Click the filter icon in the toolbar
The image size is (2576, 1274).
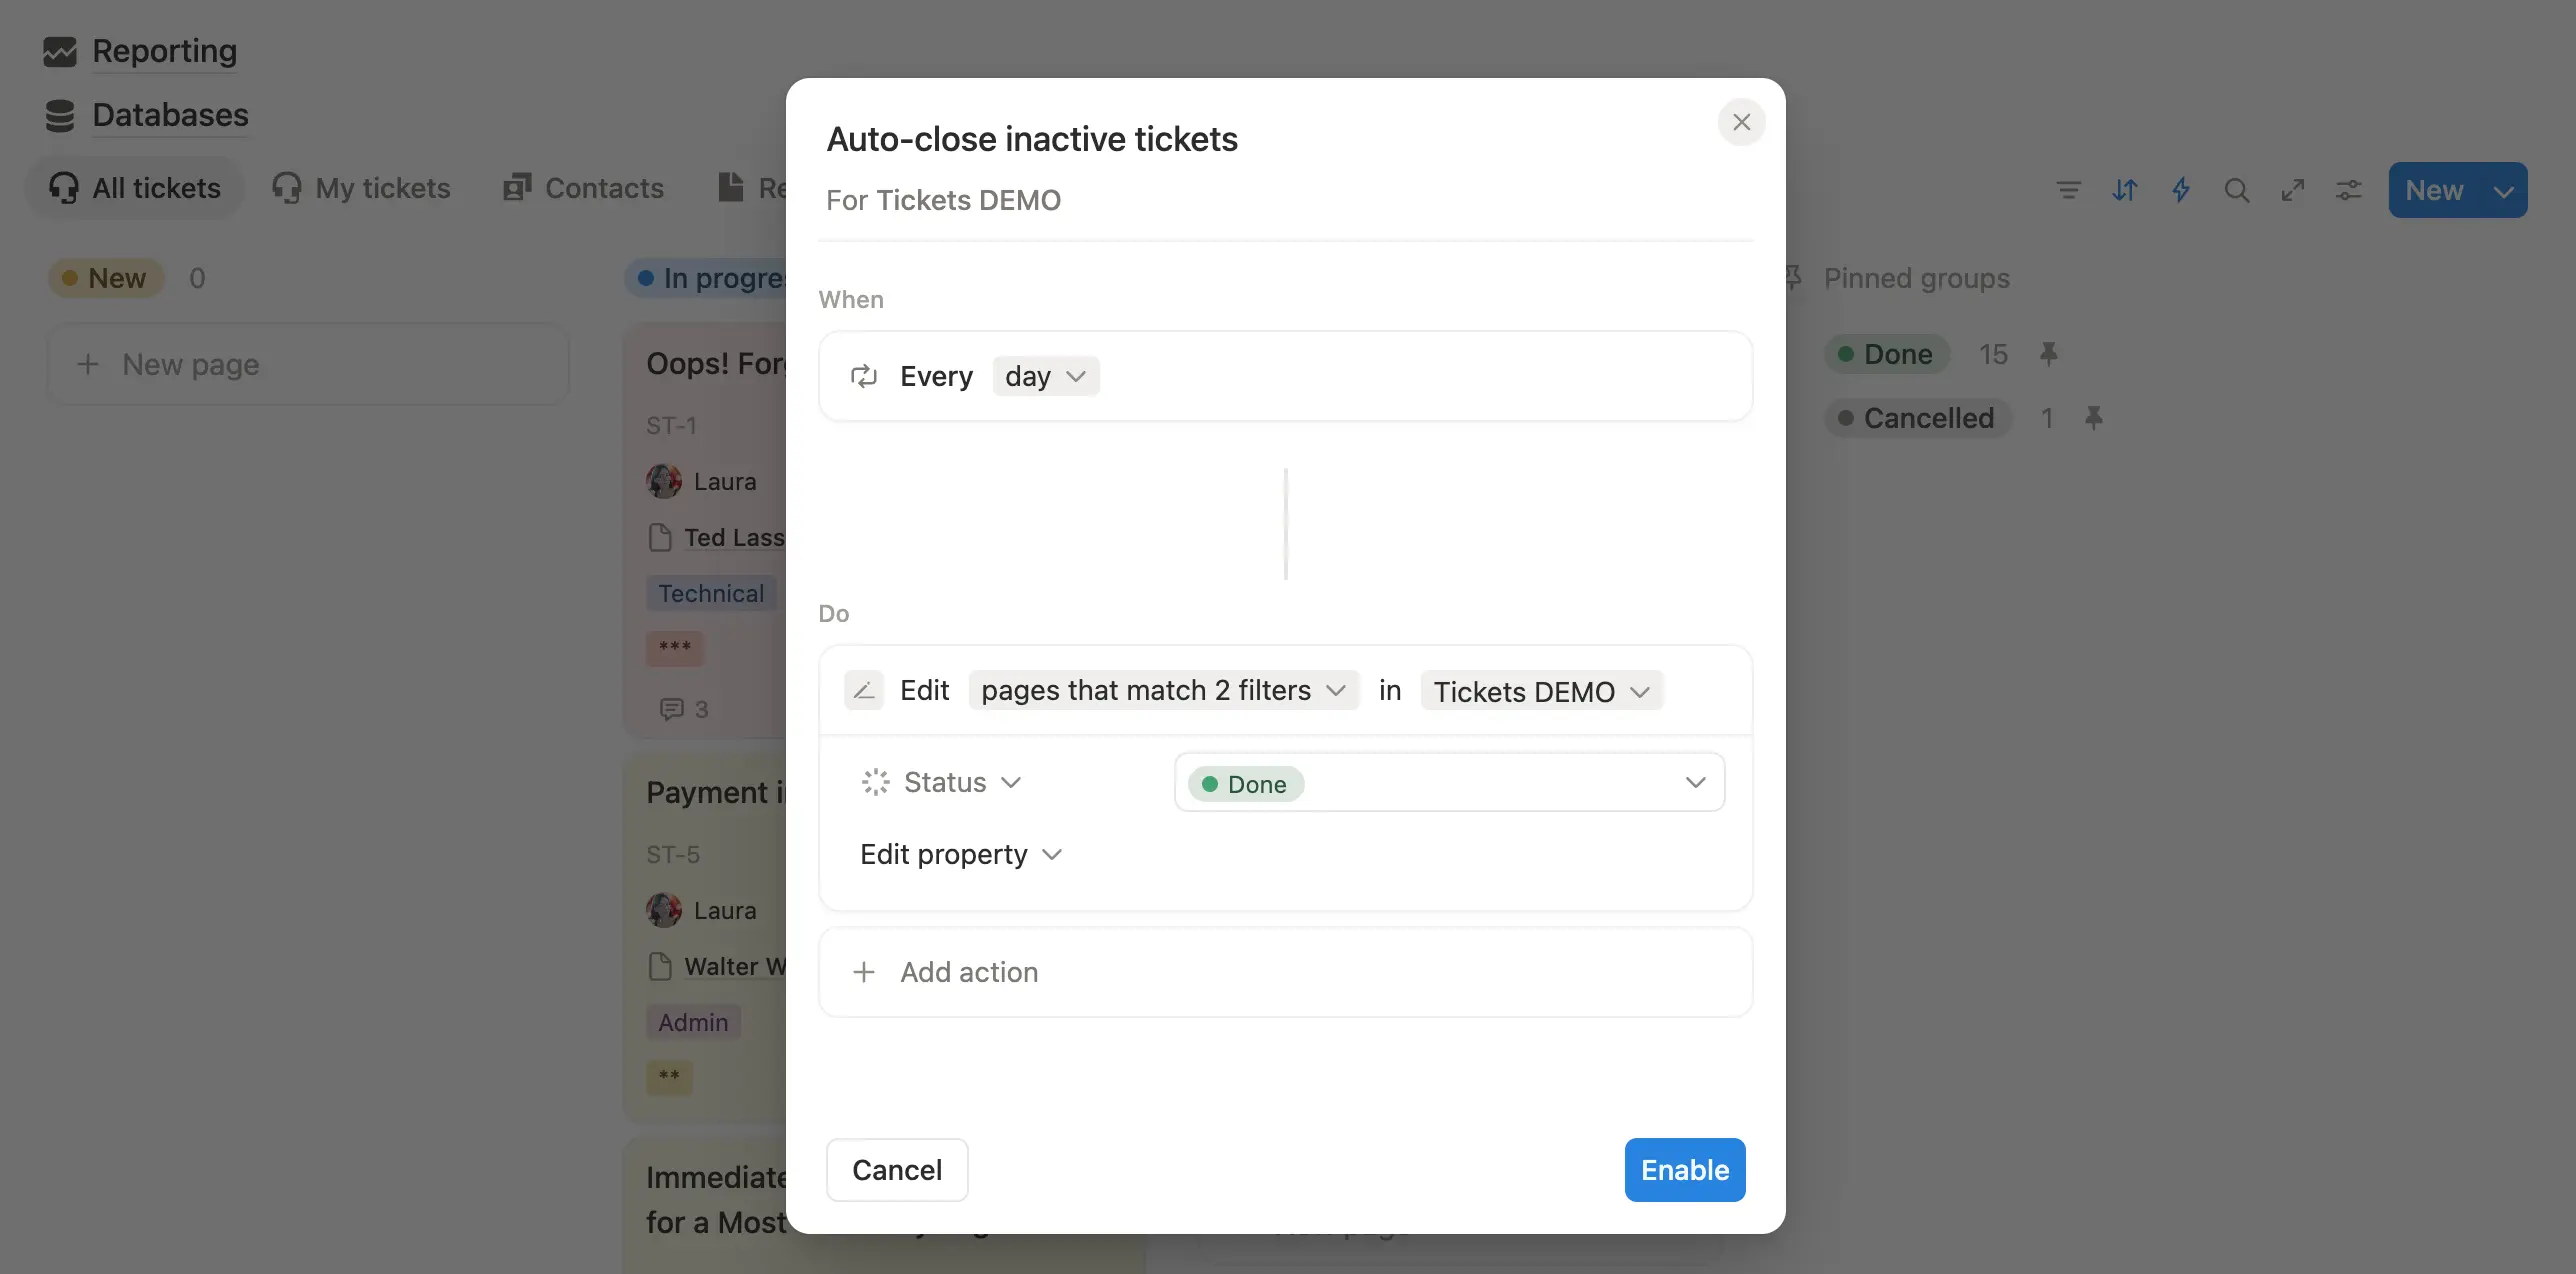click(x=2068, y=189)
